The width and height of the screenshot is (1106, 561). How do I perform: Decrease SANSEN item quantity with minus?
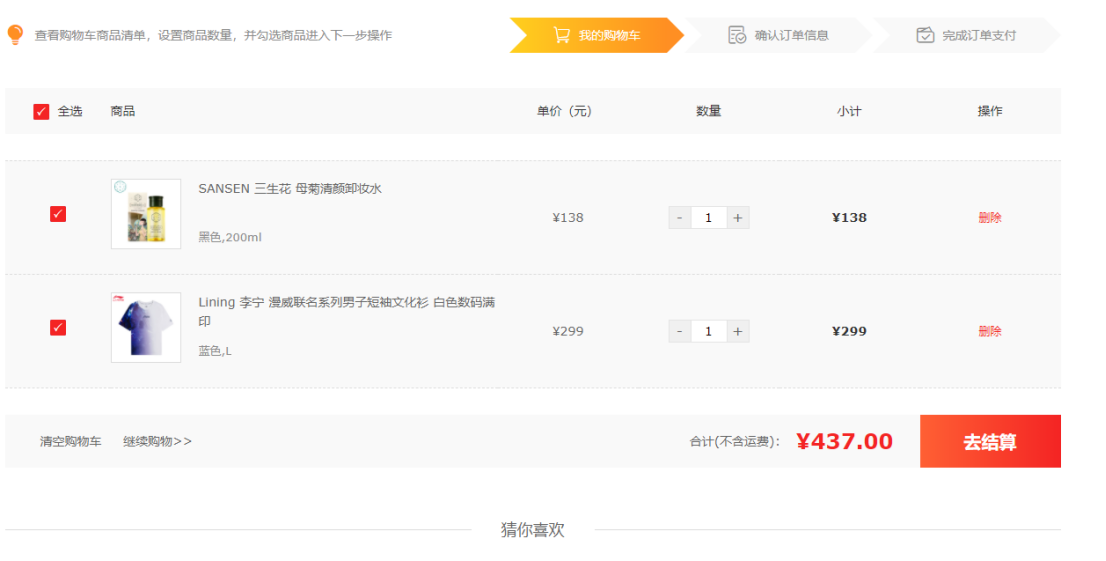pyautogui.click(x=680, y=218)
